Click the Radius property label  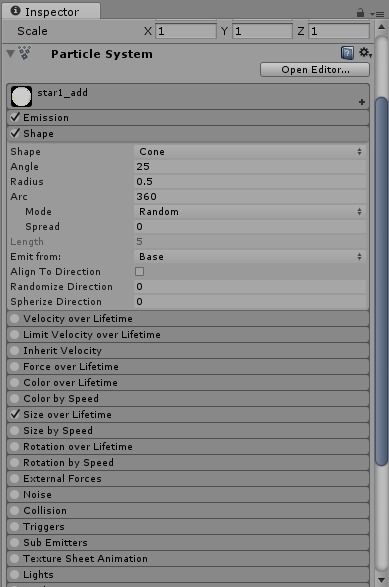pyautogui.click(x=27, y=182)
